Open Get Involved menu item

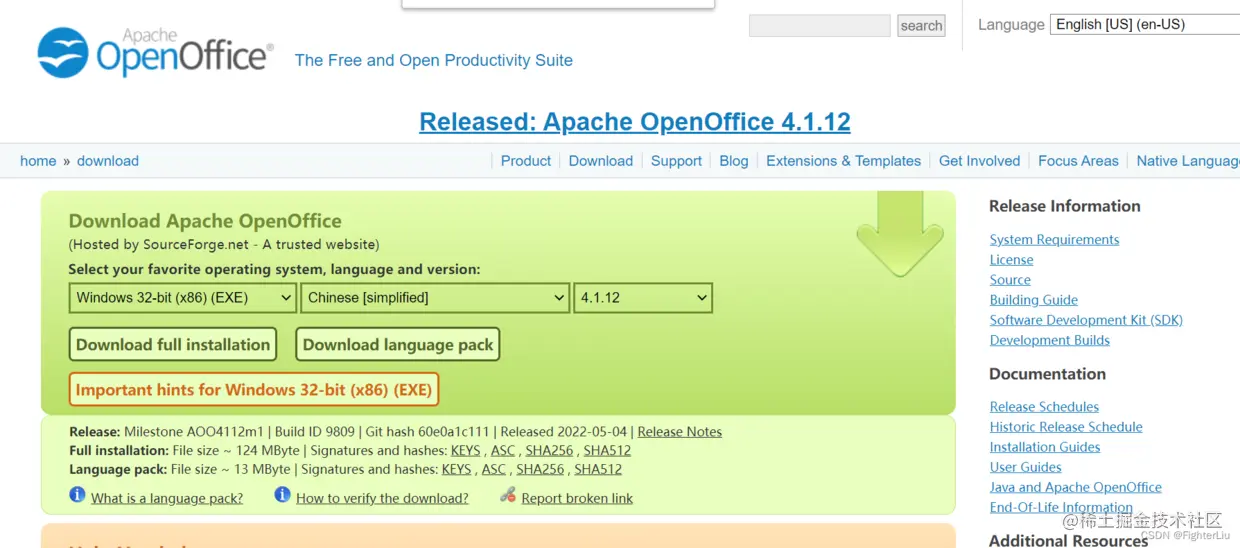tap(979, 161)
